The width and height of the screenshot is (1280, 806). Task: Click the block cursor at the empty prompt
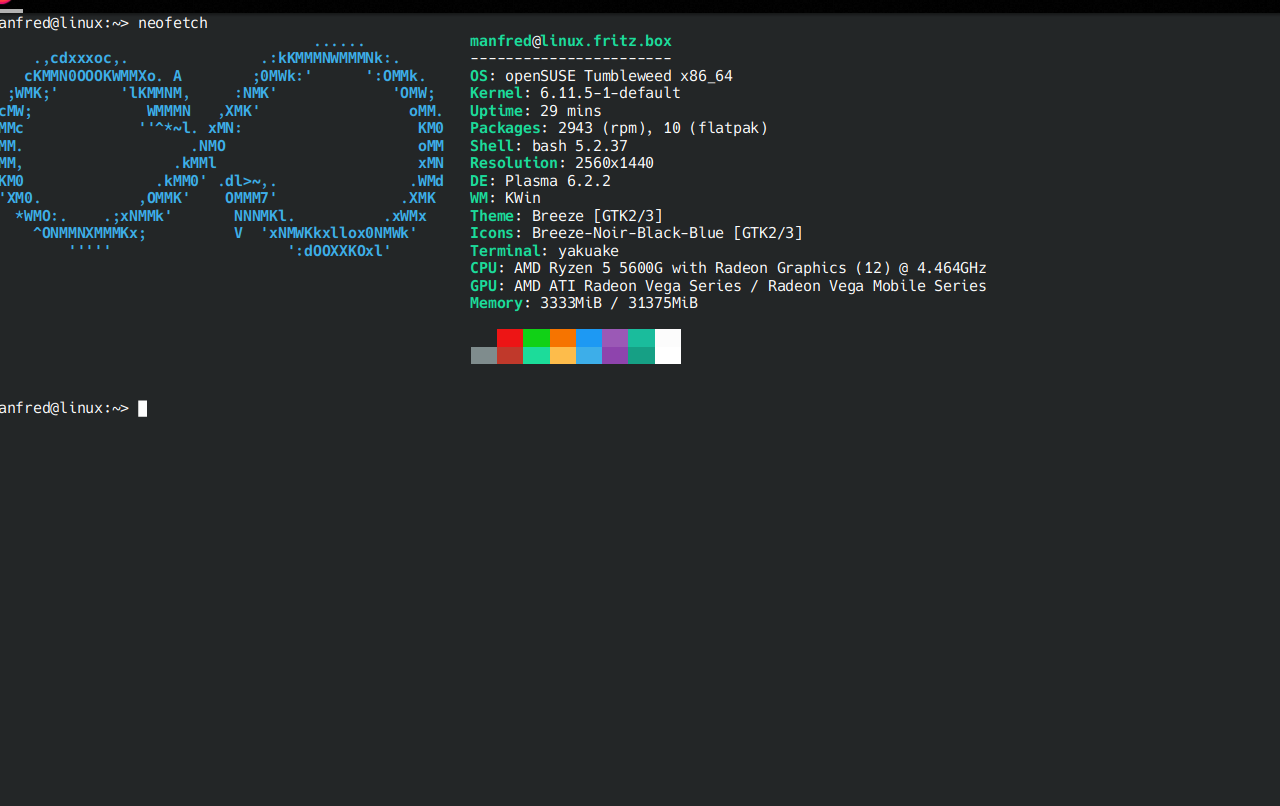(x=143, y=408)
